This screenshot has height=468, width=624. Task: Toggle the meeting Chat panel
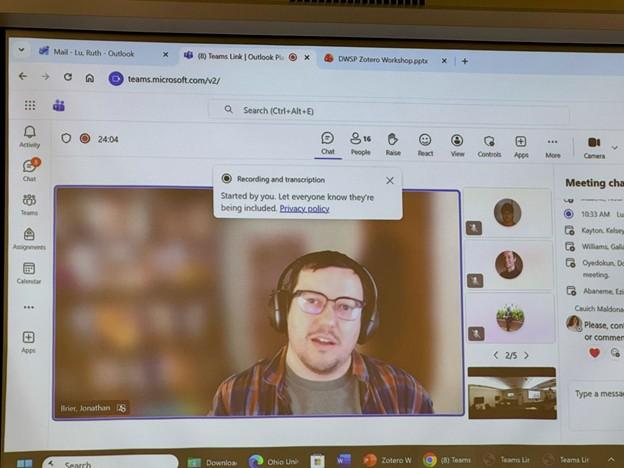328,143
